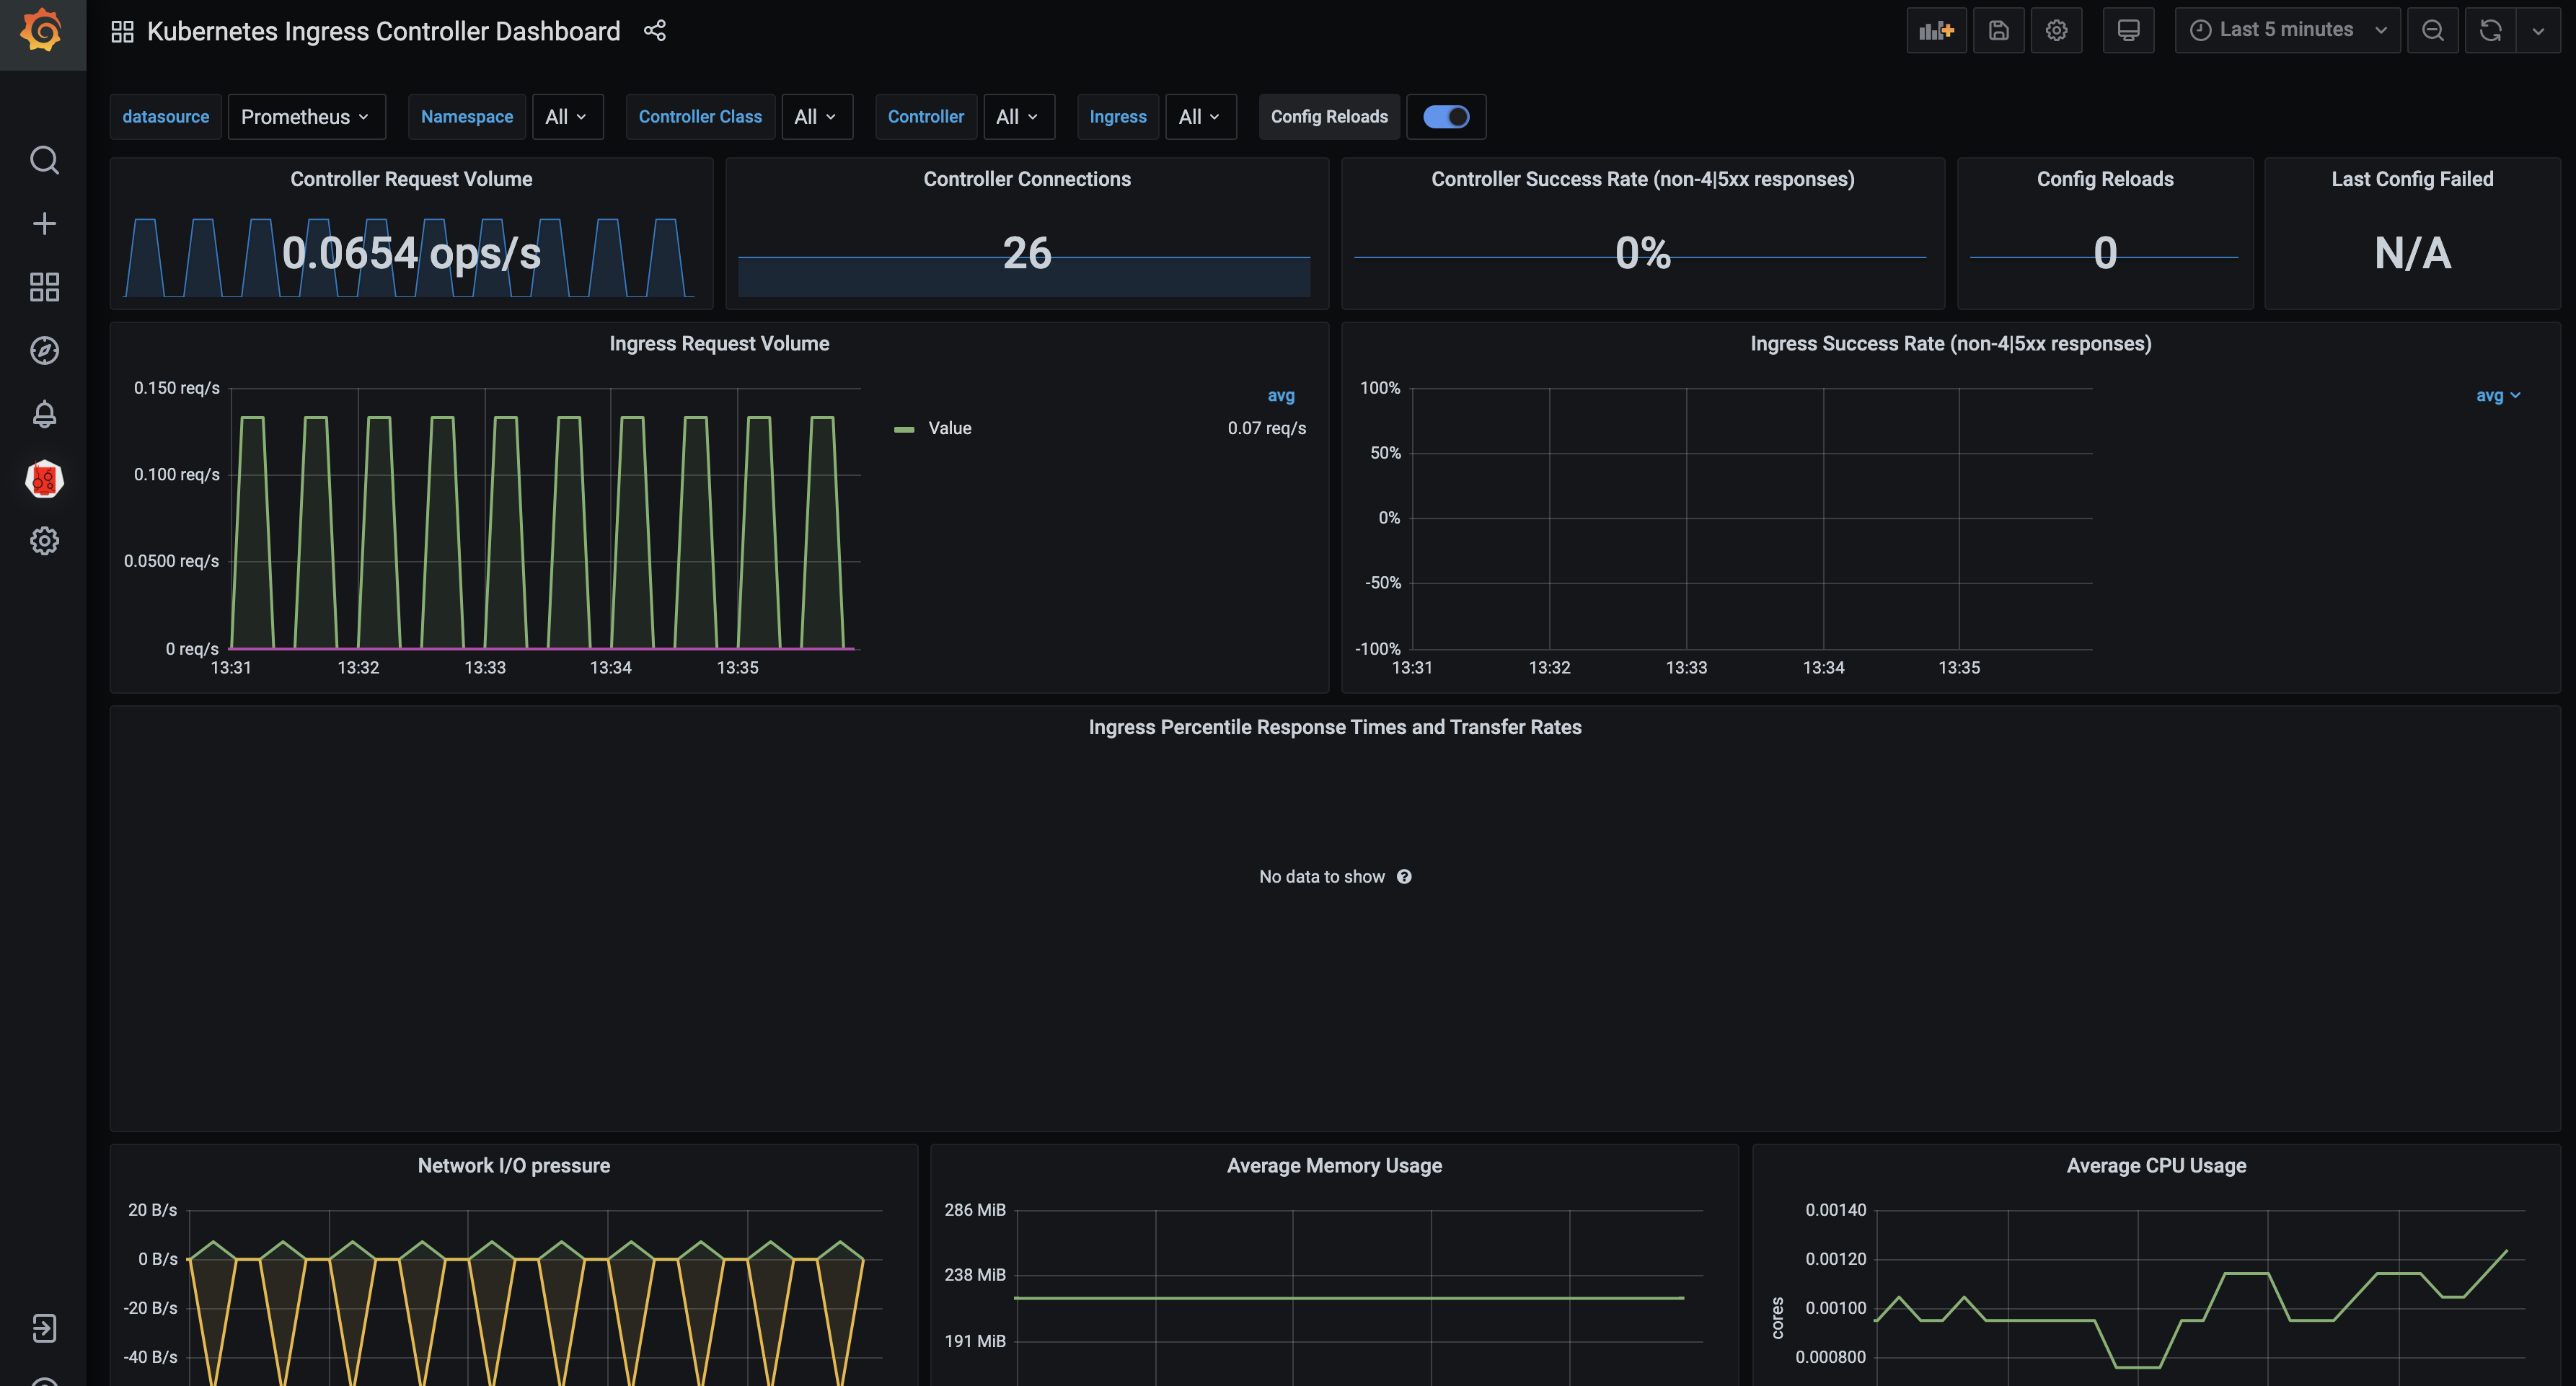Click the green Value legend color swatch
Screen dimensions: 2576x1386
[904, 429]
